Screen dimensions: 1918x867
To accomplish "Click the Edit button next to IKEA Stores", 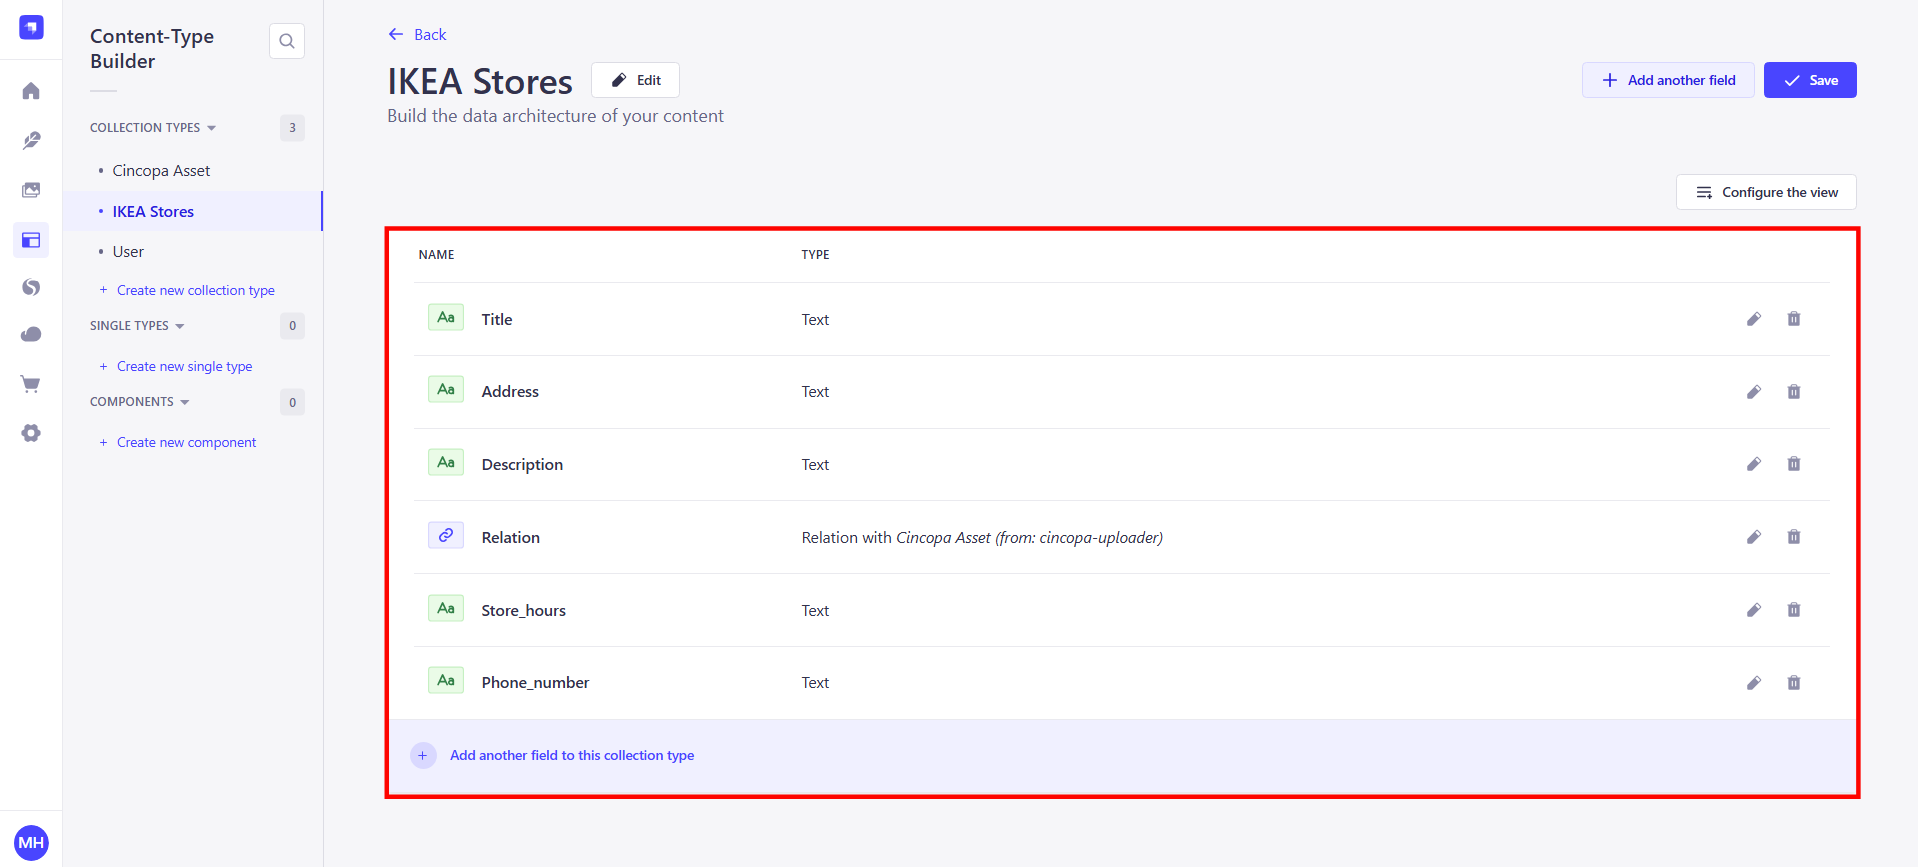I will click(636, 80).
